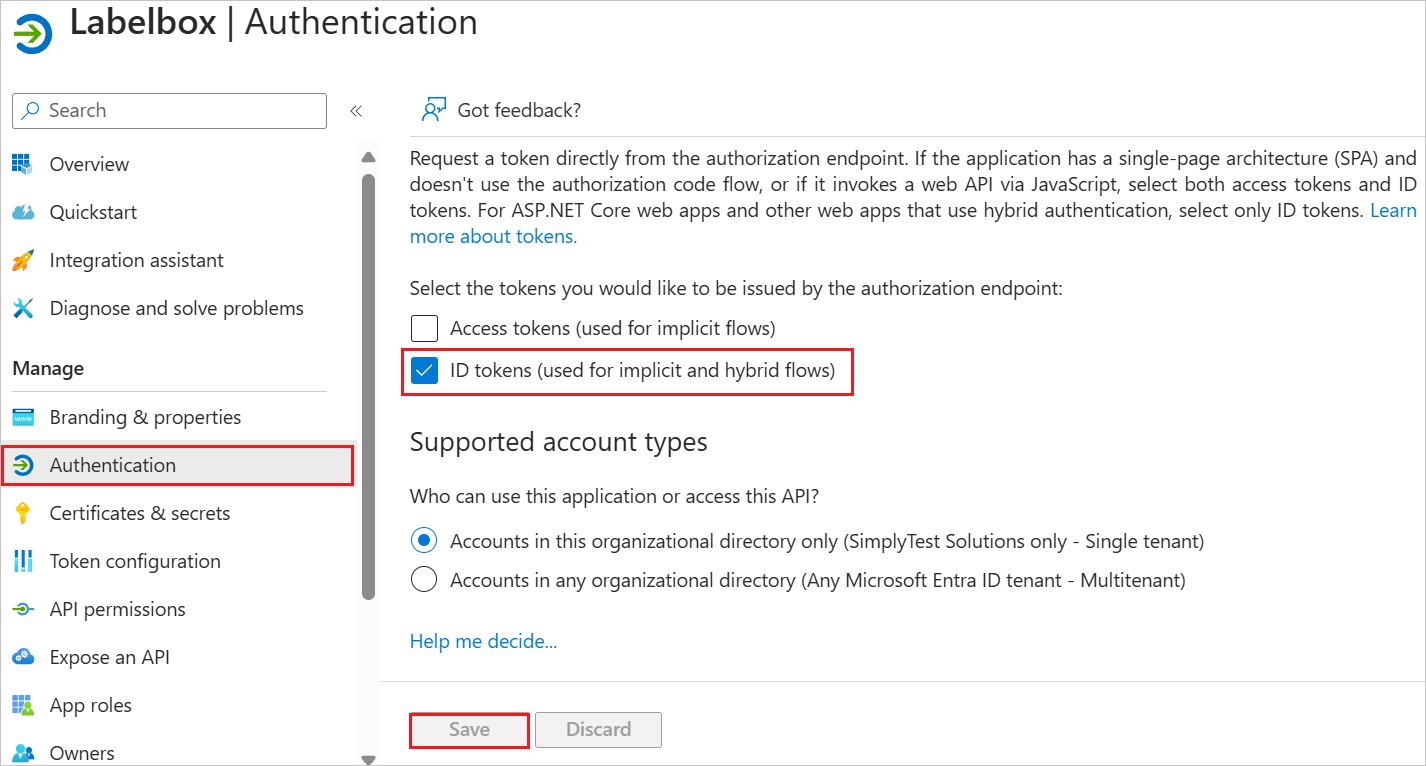1426x766 pixels.
Task: Select single tenant accounts radio option
Action: tap(424, 541)
